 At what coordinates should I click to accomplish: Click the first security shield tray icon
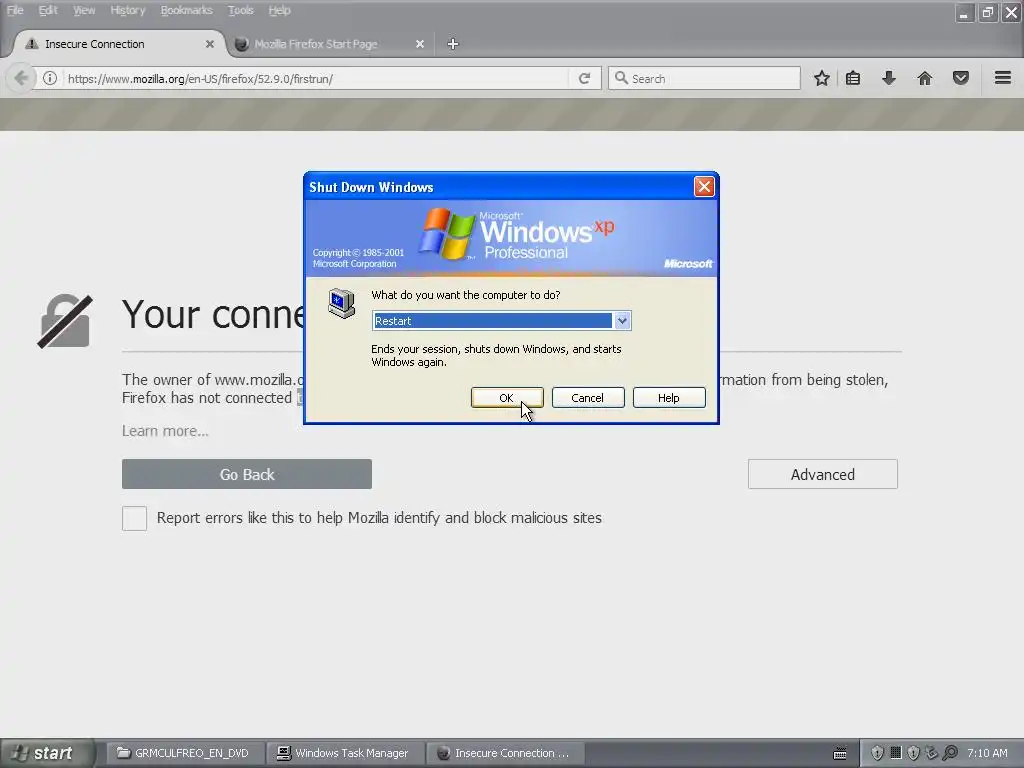[877, 753]
